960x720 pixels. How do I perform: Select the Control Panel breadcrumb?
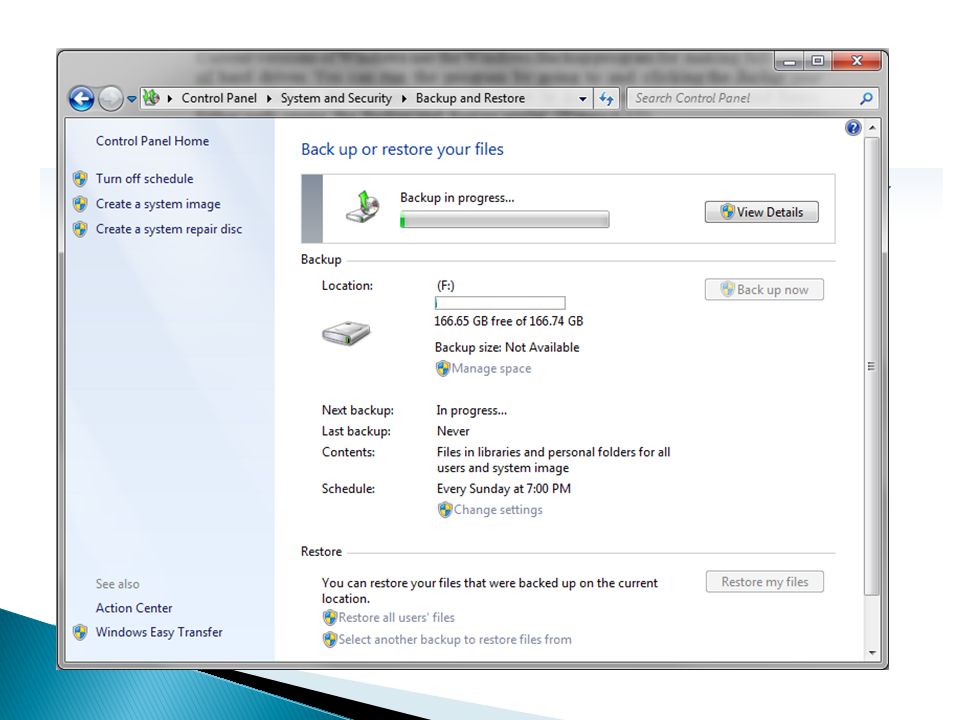pos(219,98)
